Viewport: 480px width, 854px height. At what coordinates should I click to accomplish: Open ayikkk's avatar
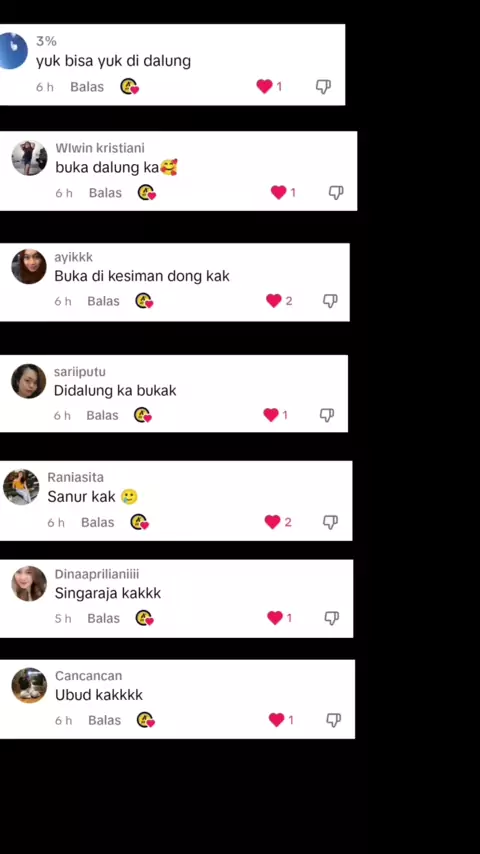pos(29,266)
